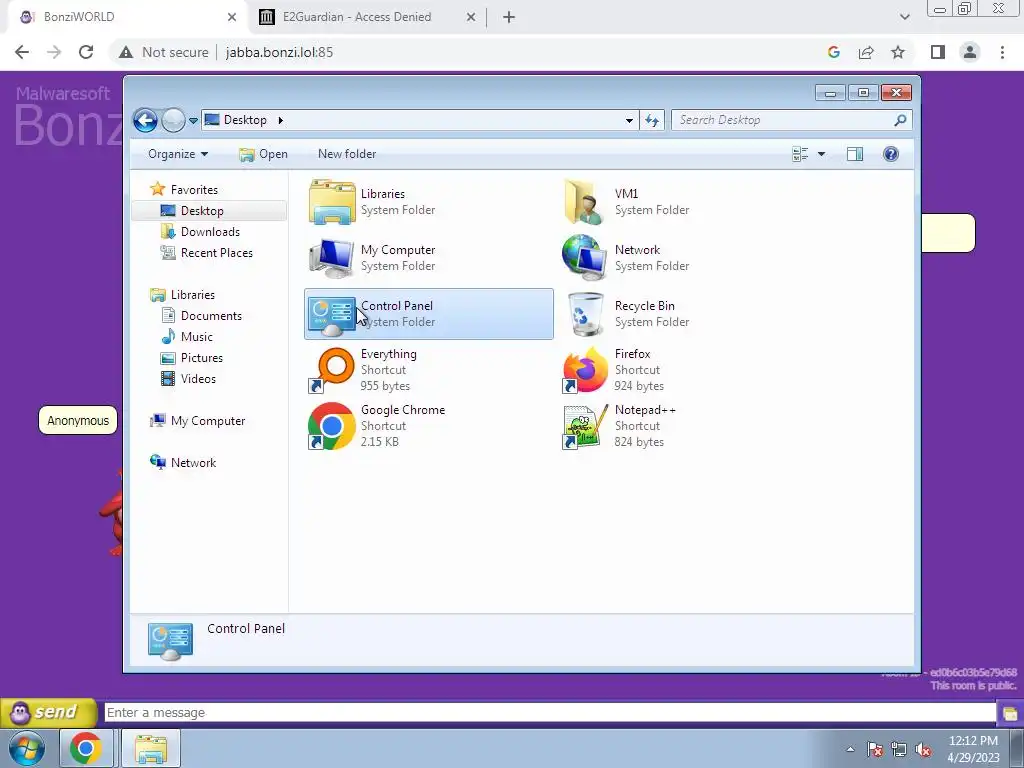Share this page via share icon
Image resolution: width=1024 pixels, height=768 pixels.
pyautogui.click(x=866, y=52)
